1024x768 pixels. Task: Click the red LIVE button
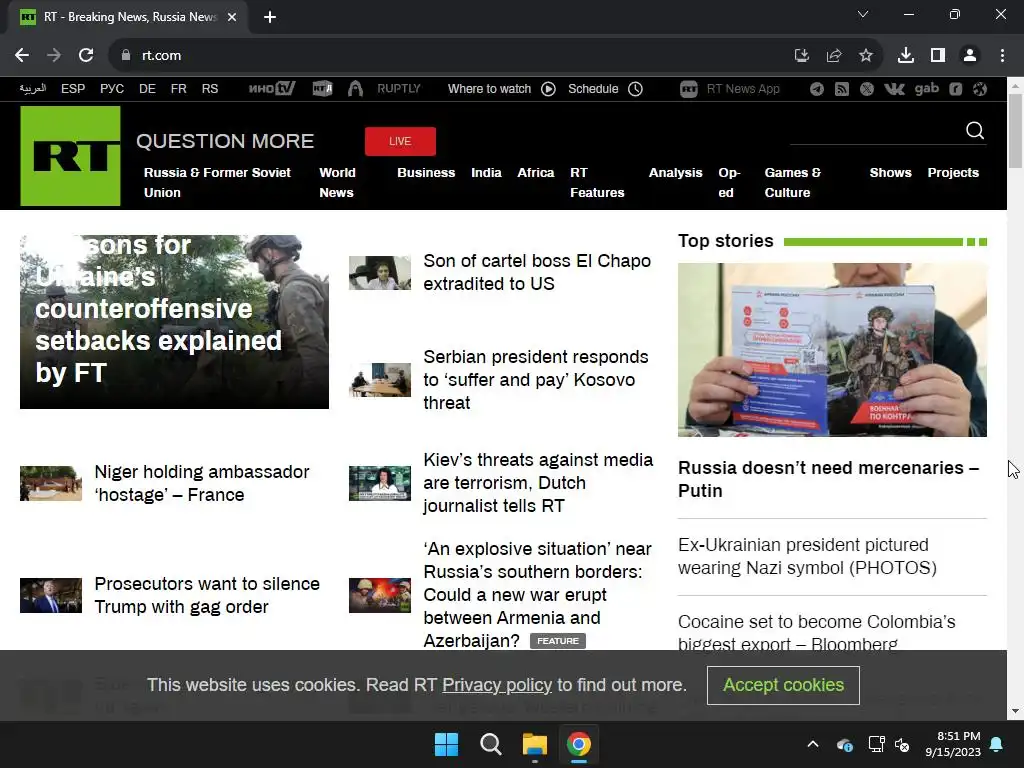[x=400, y=141]
